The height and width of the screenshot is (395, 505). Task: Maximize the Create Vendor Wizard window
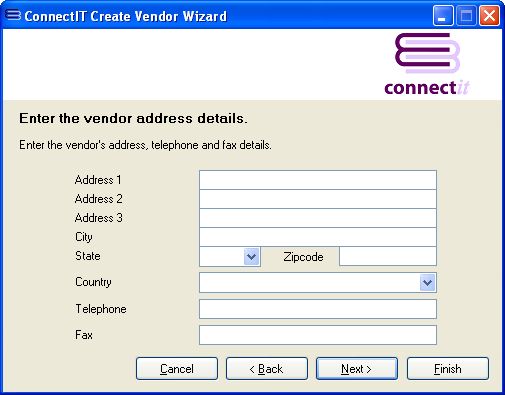[466, 16]
